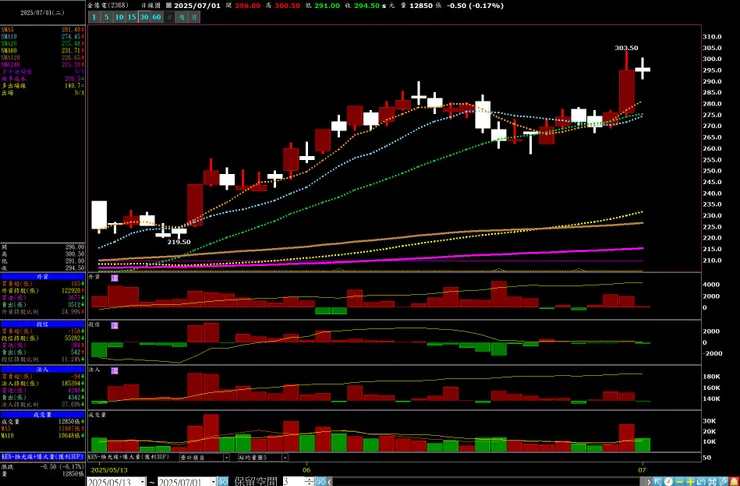Select the weekly (週) chart period

[181, 17]
